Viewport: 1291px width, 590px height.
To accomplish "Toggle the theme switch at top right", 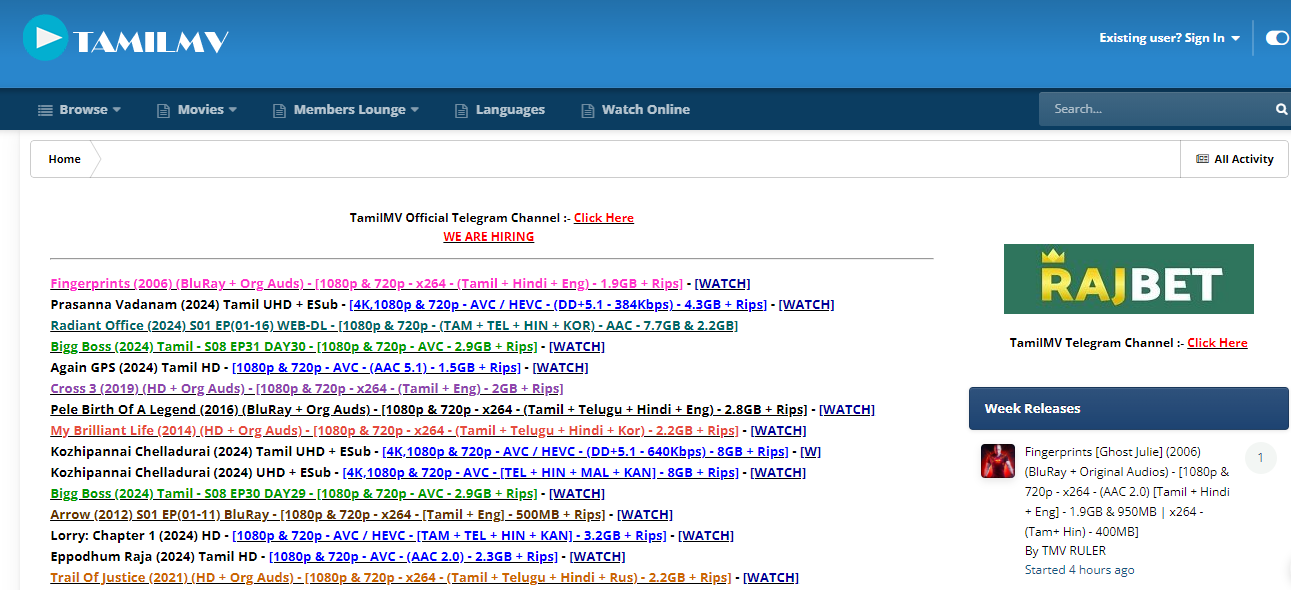I will point(1277,38).
